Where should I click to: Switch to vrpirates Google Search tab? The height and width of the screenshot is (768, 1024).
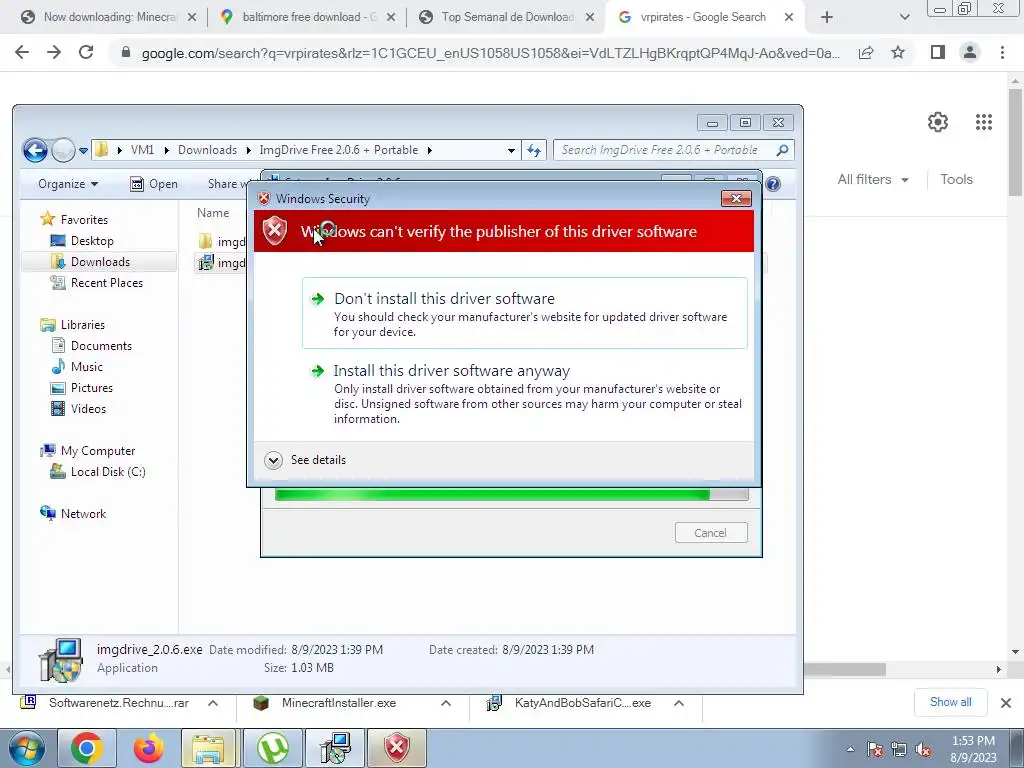pos(703,17)
